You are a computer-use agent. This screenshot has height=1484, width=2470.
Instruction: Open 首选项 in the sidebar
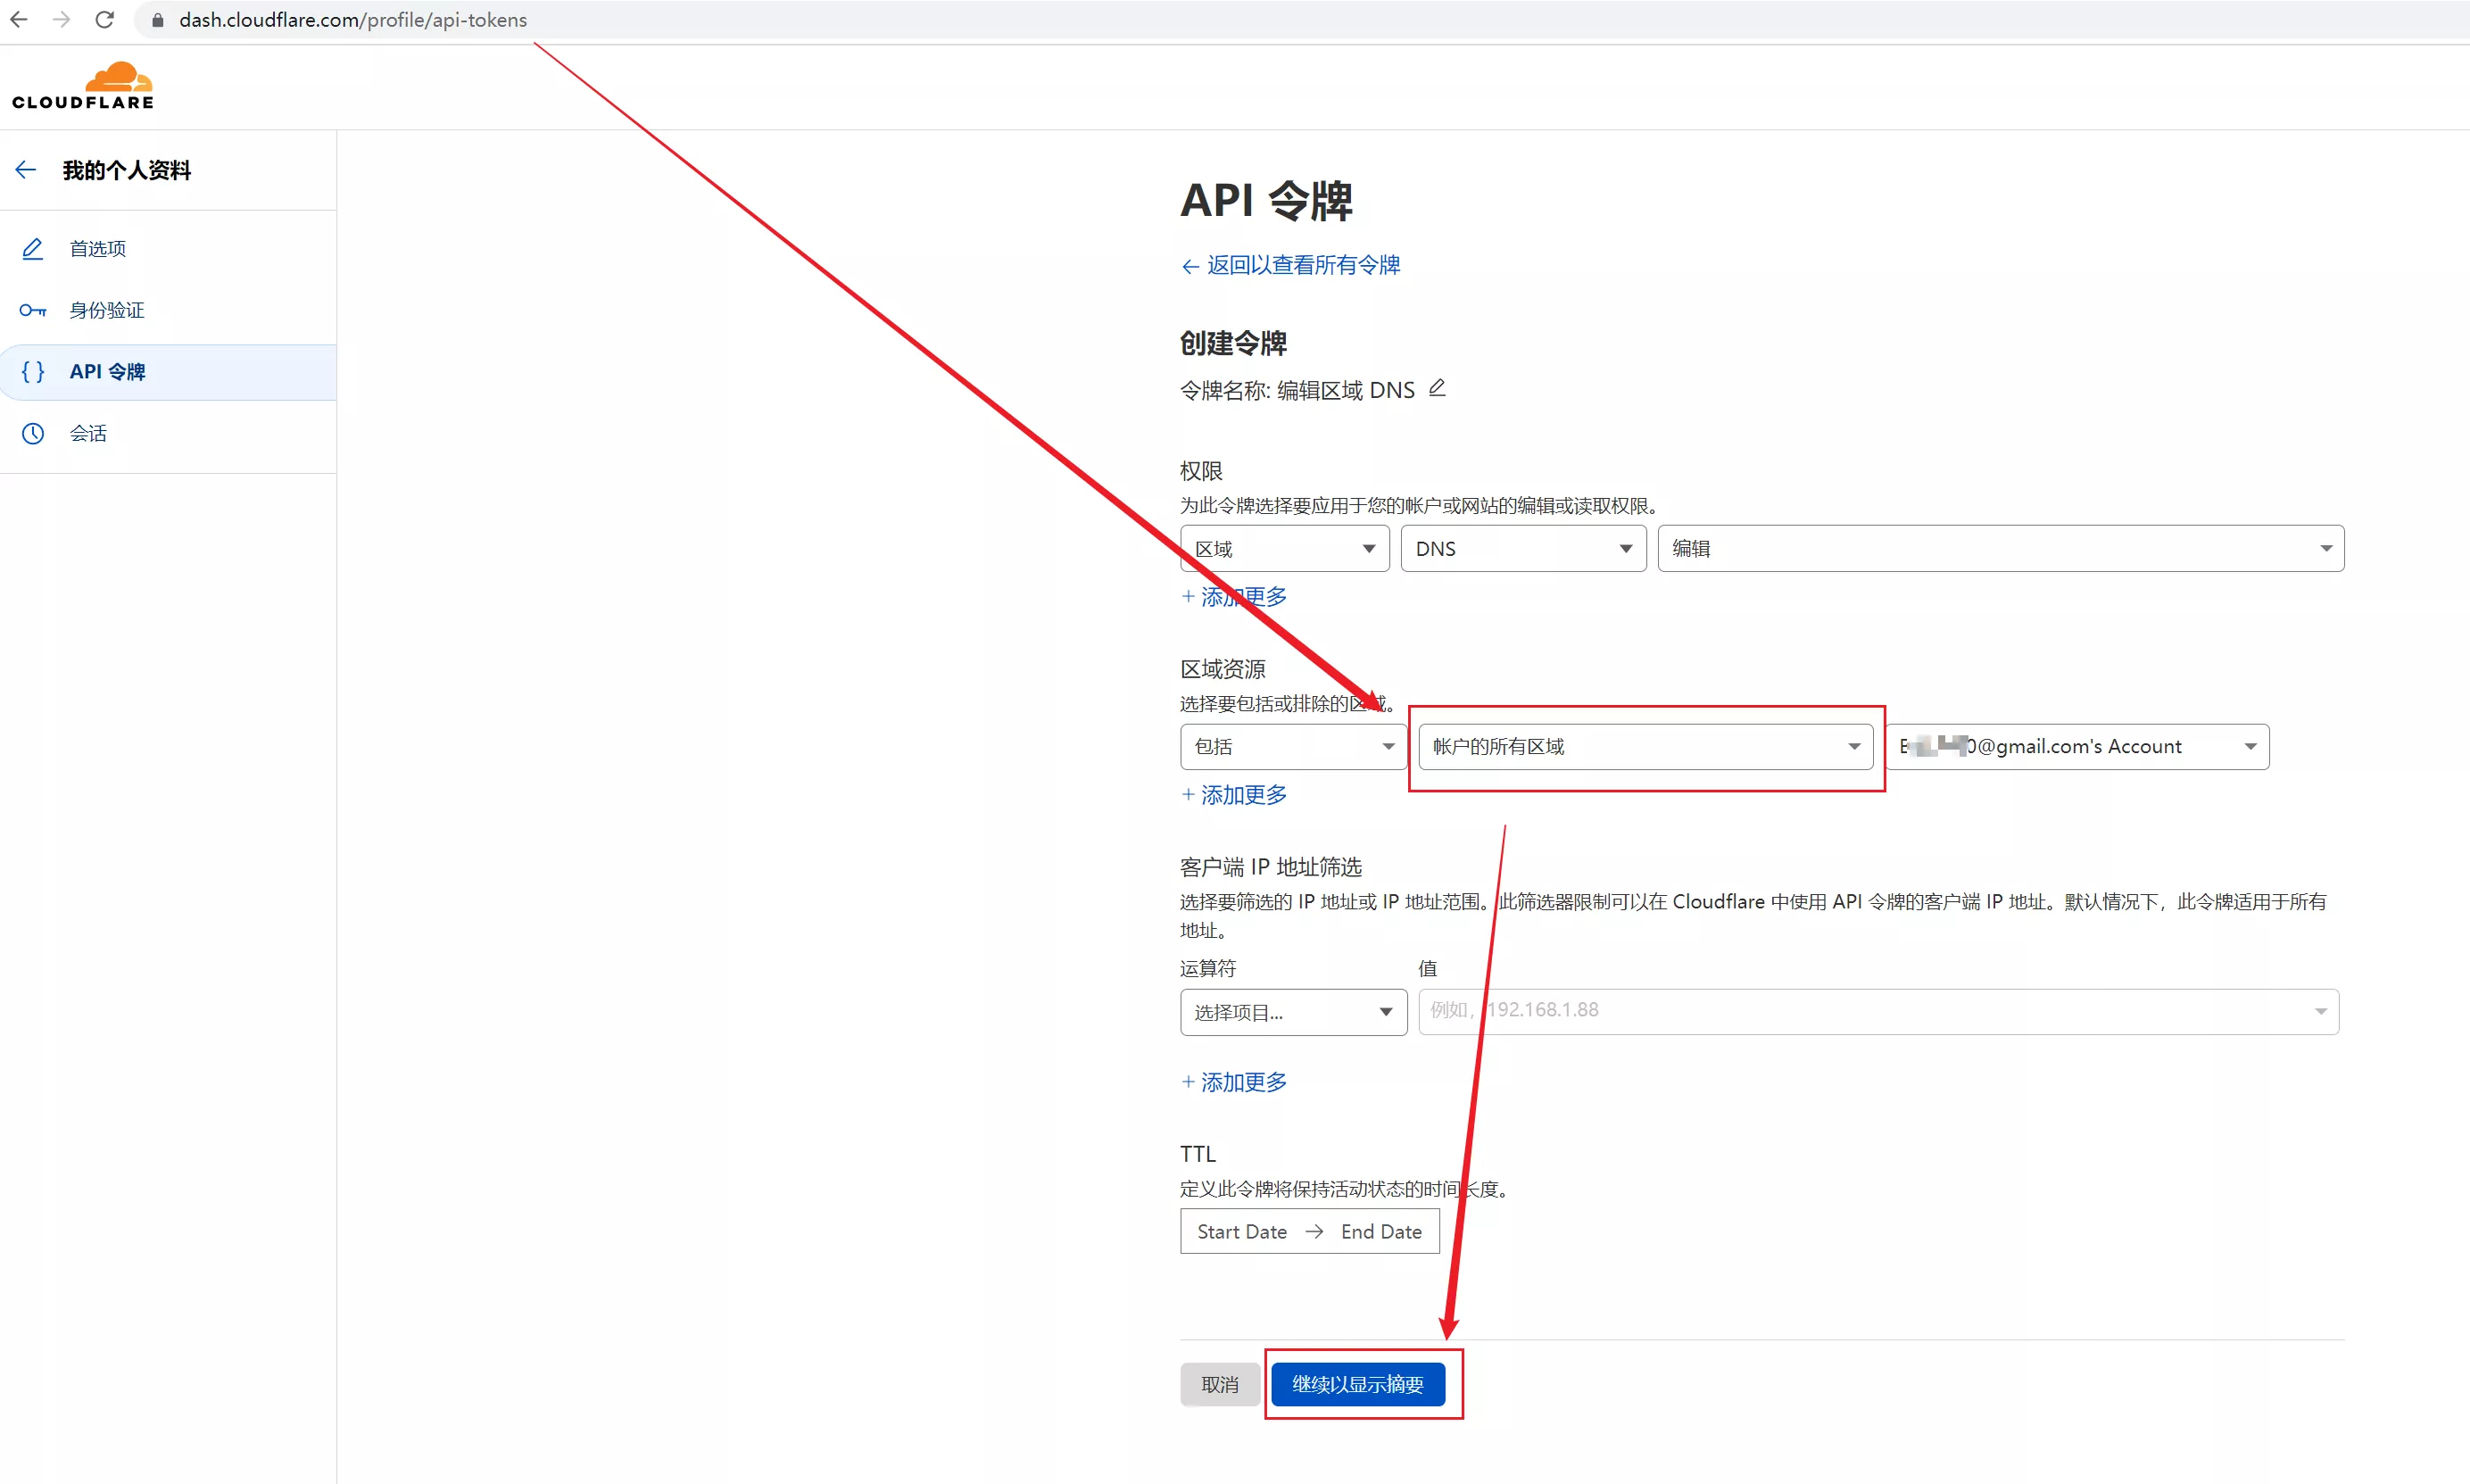(x=98, y=249)
